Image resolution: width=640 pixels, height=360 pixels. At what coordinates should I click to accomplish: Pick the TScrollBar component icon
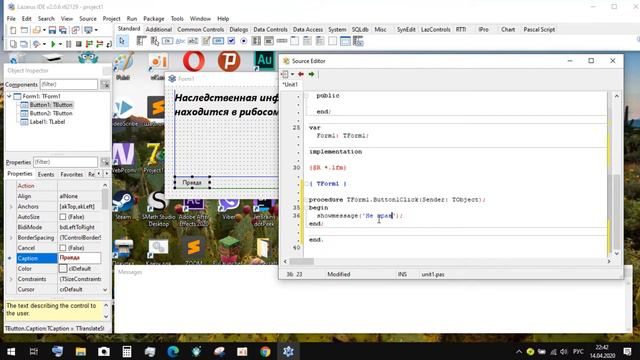(282, 41)
